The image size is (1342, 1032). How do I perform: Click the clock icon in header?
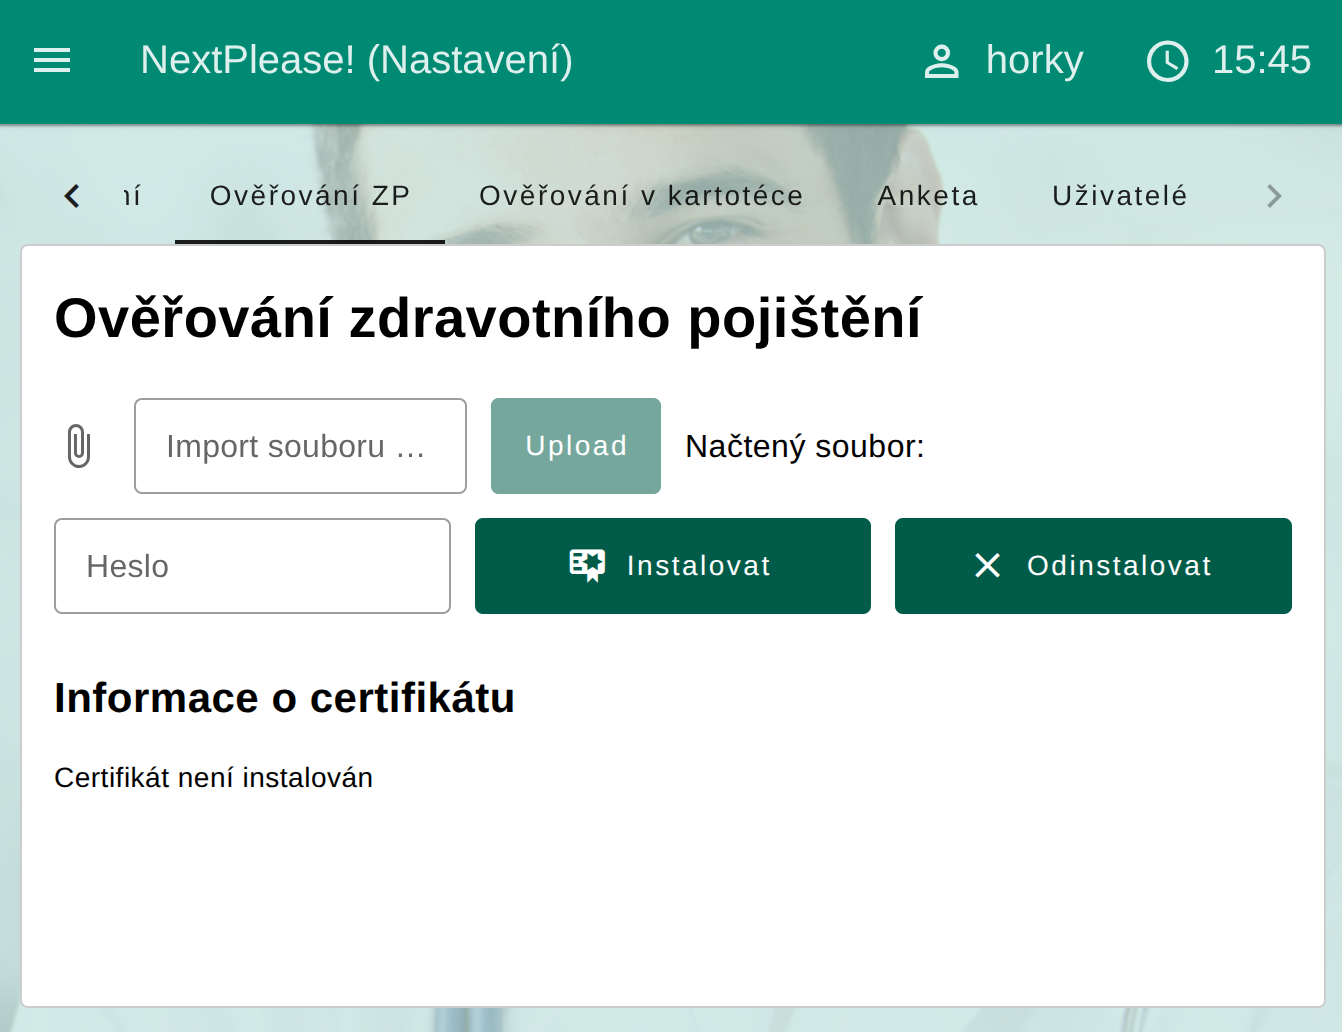point(1167,61)
